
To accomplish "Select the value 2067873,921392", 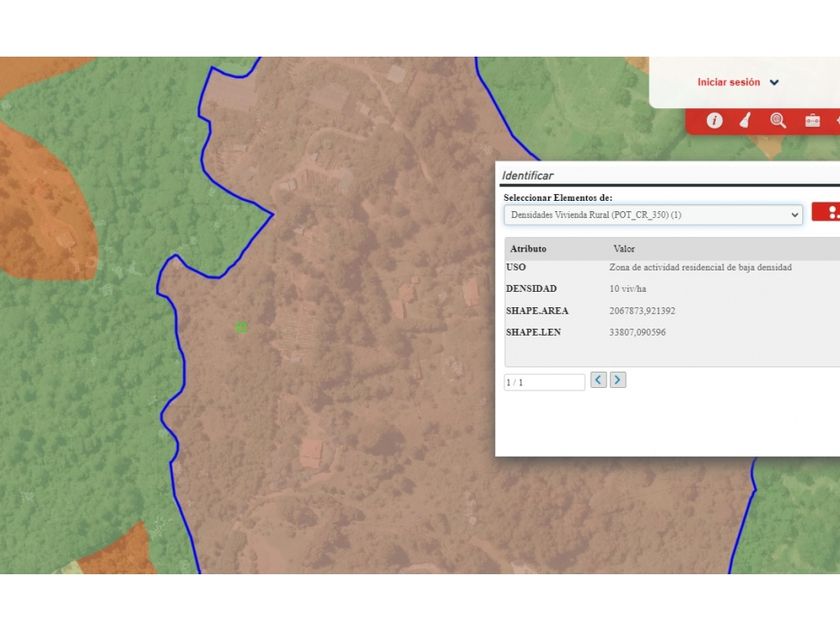I will [642, 311].
